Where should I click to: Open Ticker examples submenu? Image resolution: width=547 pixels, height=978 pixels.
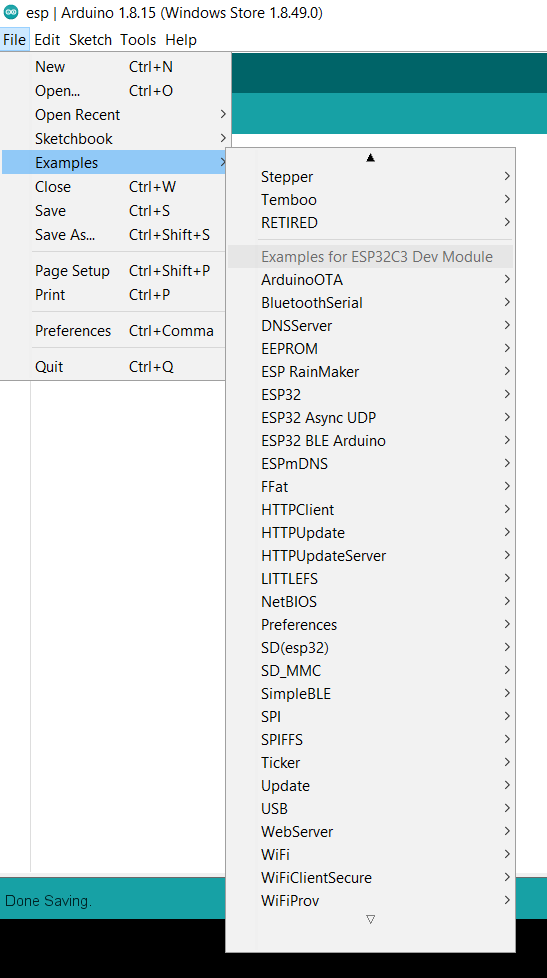pyautogui.click(x=370, y=763)
